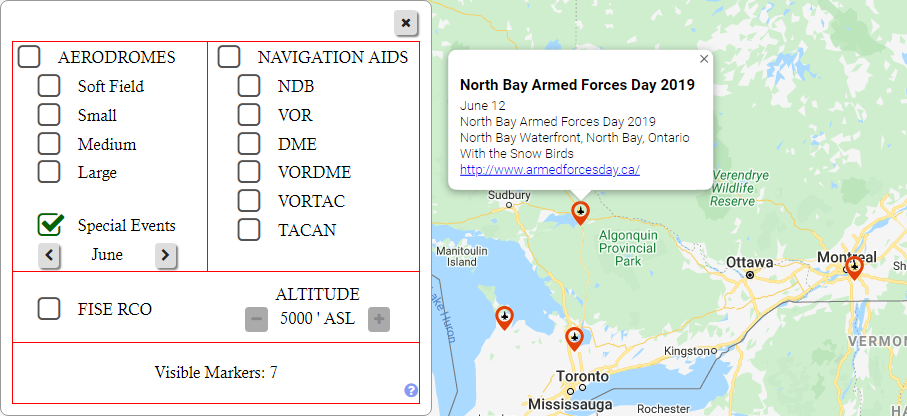Viewport: 907px width, 416px height.
Task: Open the armedforcesday.ca link
Action: [549, 170]
